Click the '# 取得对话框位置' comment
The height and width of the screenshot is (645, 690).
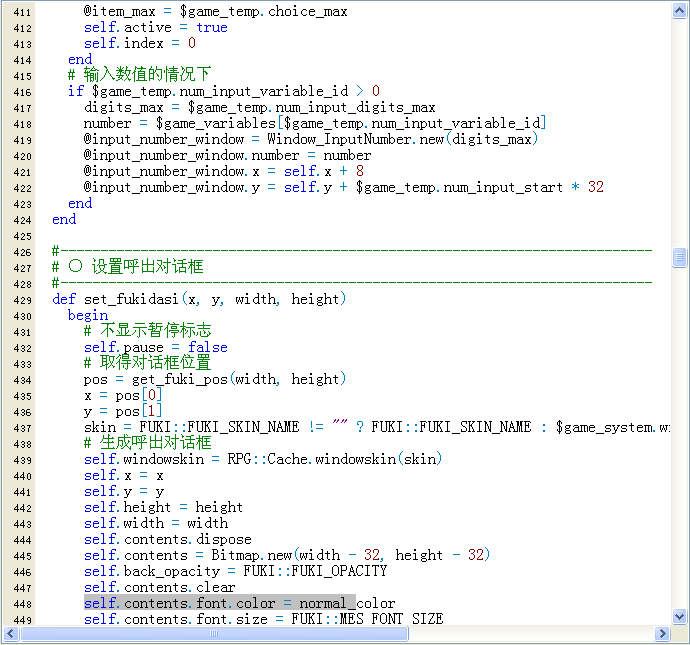tap(147, 363)
